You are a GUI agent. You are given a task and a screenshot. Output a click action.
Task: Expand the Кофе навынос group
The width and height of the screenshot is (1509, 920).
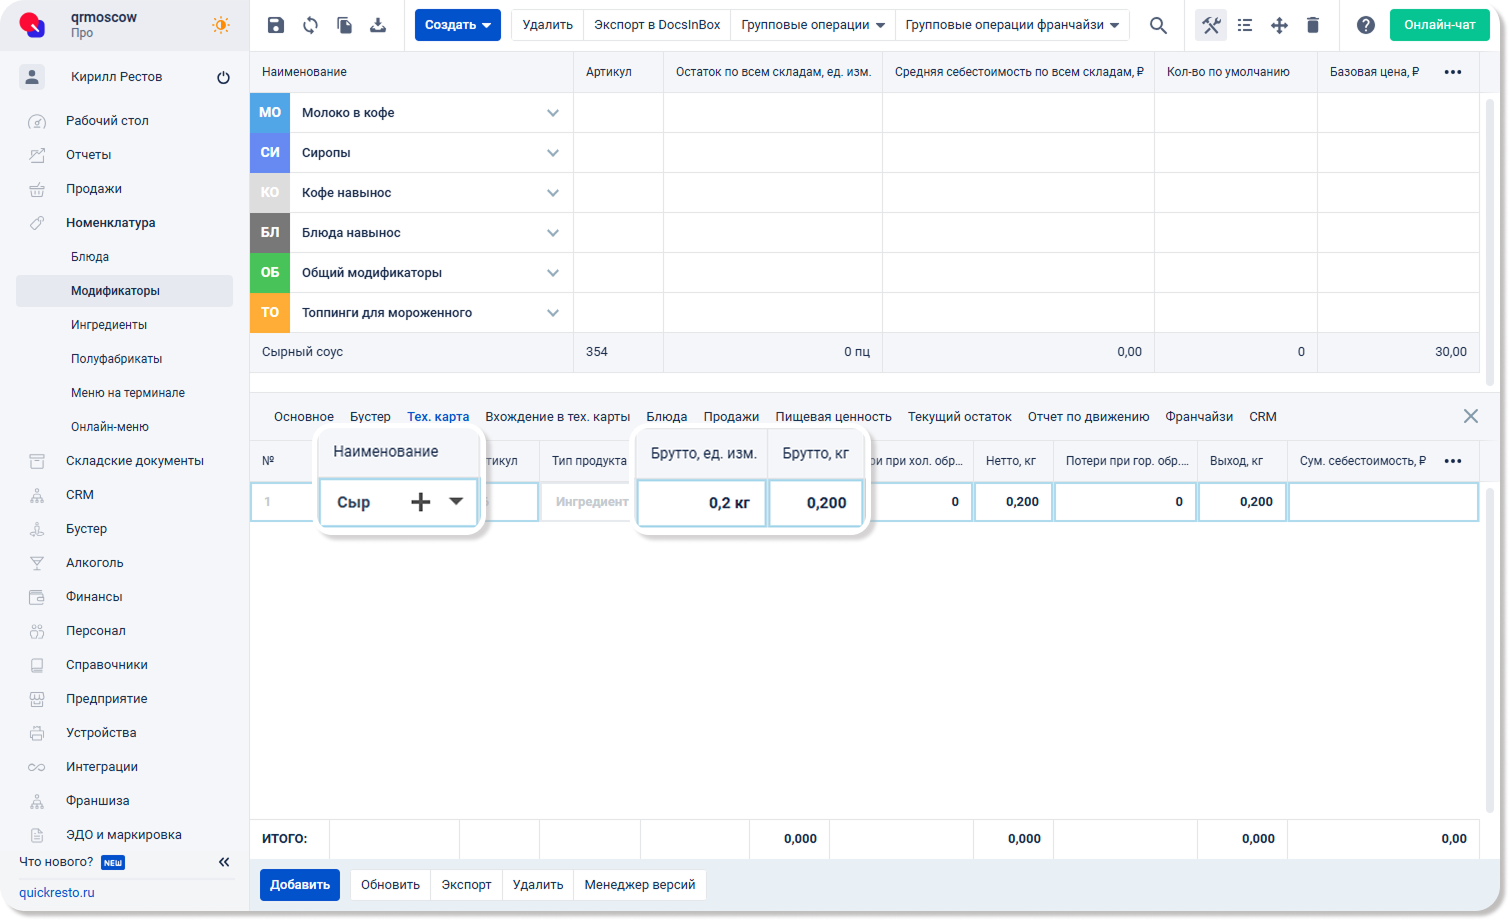(x=553, y=193)
